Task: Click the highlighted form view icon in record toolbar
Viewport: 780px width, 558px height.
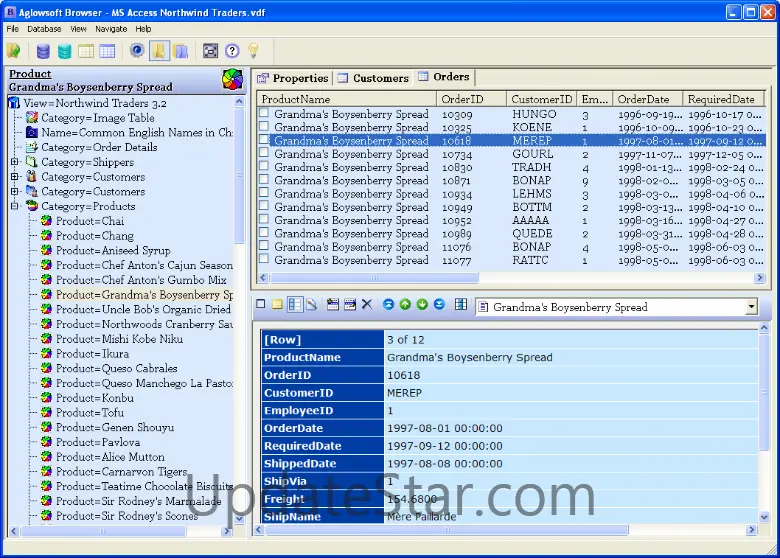Action: pos(295,304)
